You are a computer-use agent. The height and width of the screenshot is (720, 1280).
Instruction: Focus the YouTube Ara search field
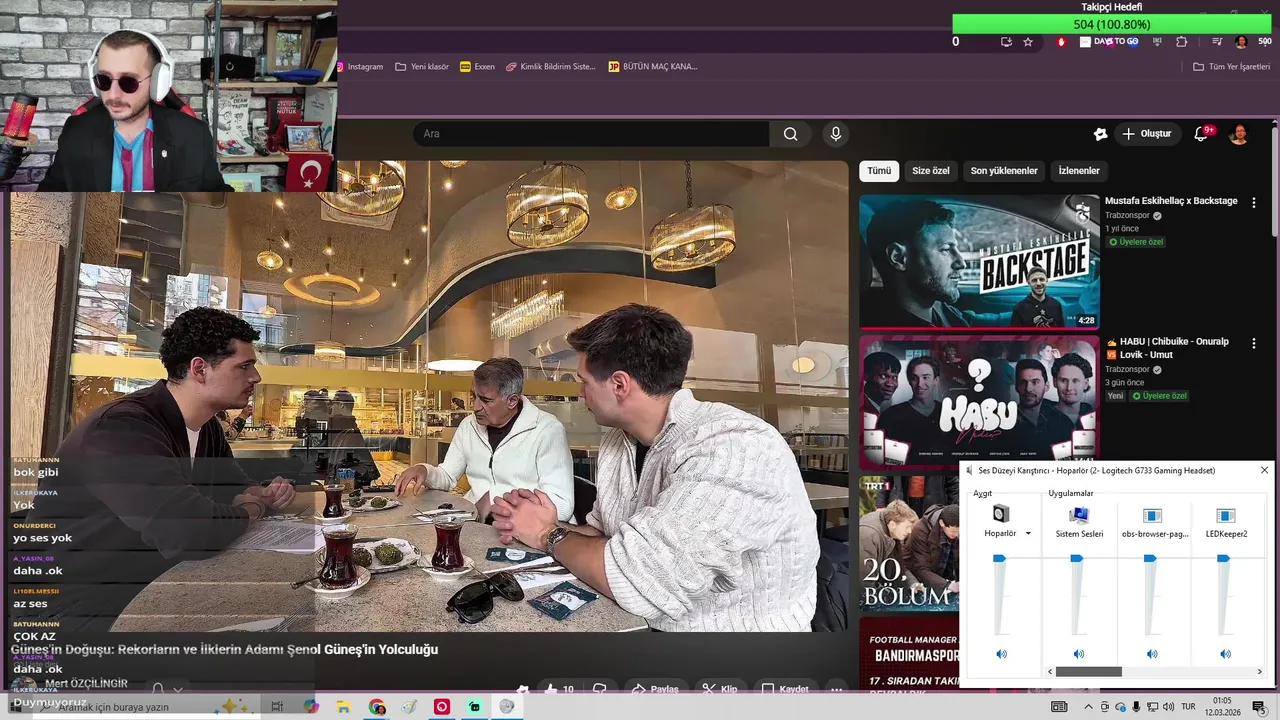[x=590, y=134]
